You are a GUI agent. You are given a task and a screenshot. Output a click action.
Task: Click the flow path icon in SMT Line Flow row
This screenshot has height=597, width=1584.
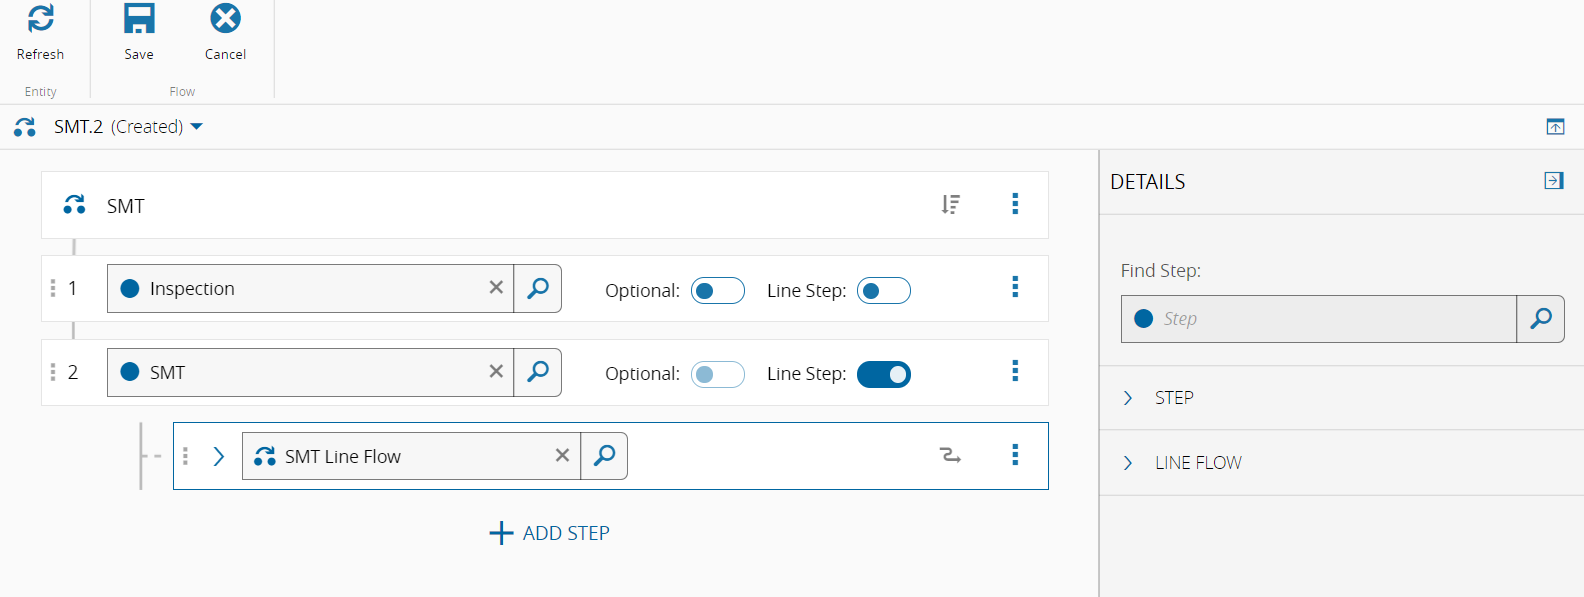[950, 456]
